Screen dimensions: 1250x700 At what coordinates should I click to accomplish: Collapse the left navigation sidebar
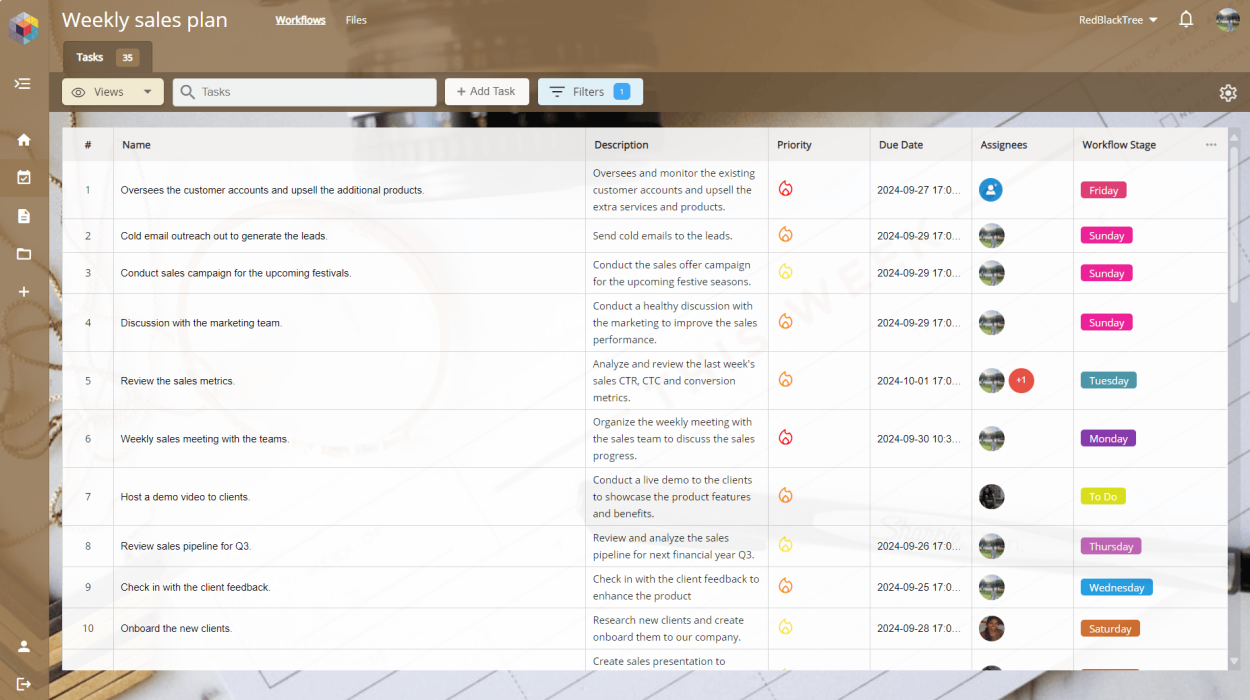(23, 84)
